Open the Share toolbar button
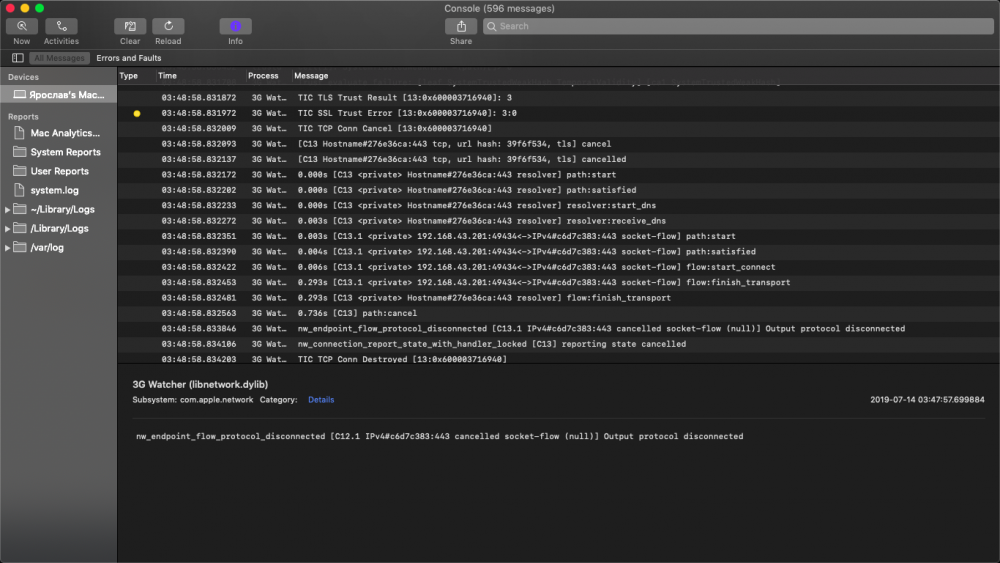 [x=460, y=27]
